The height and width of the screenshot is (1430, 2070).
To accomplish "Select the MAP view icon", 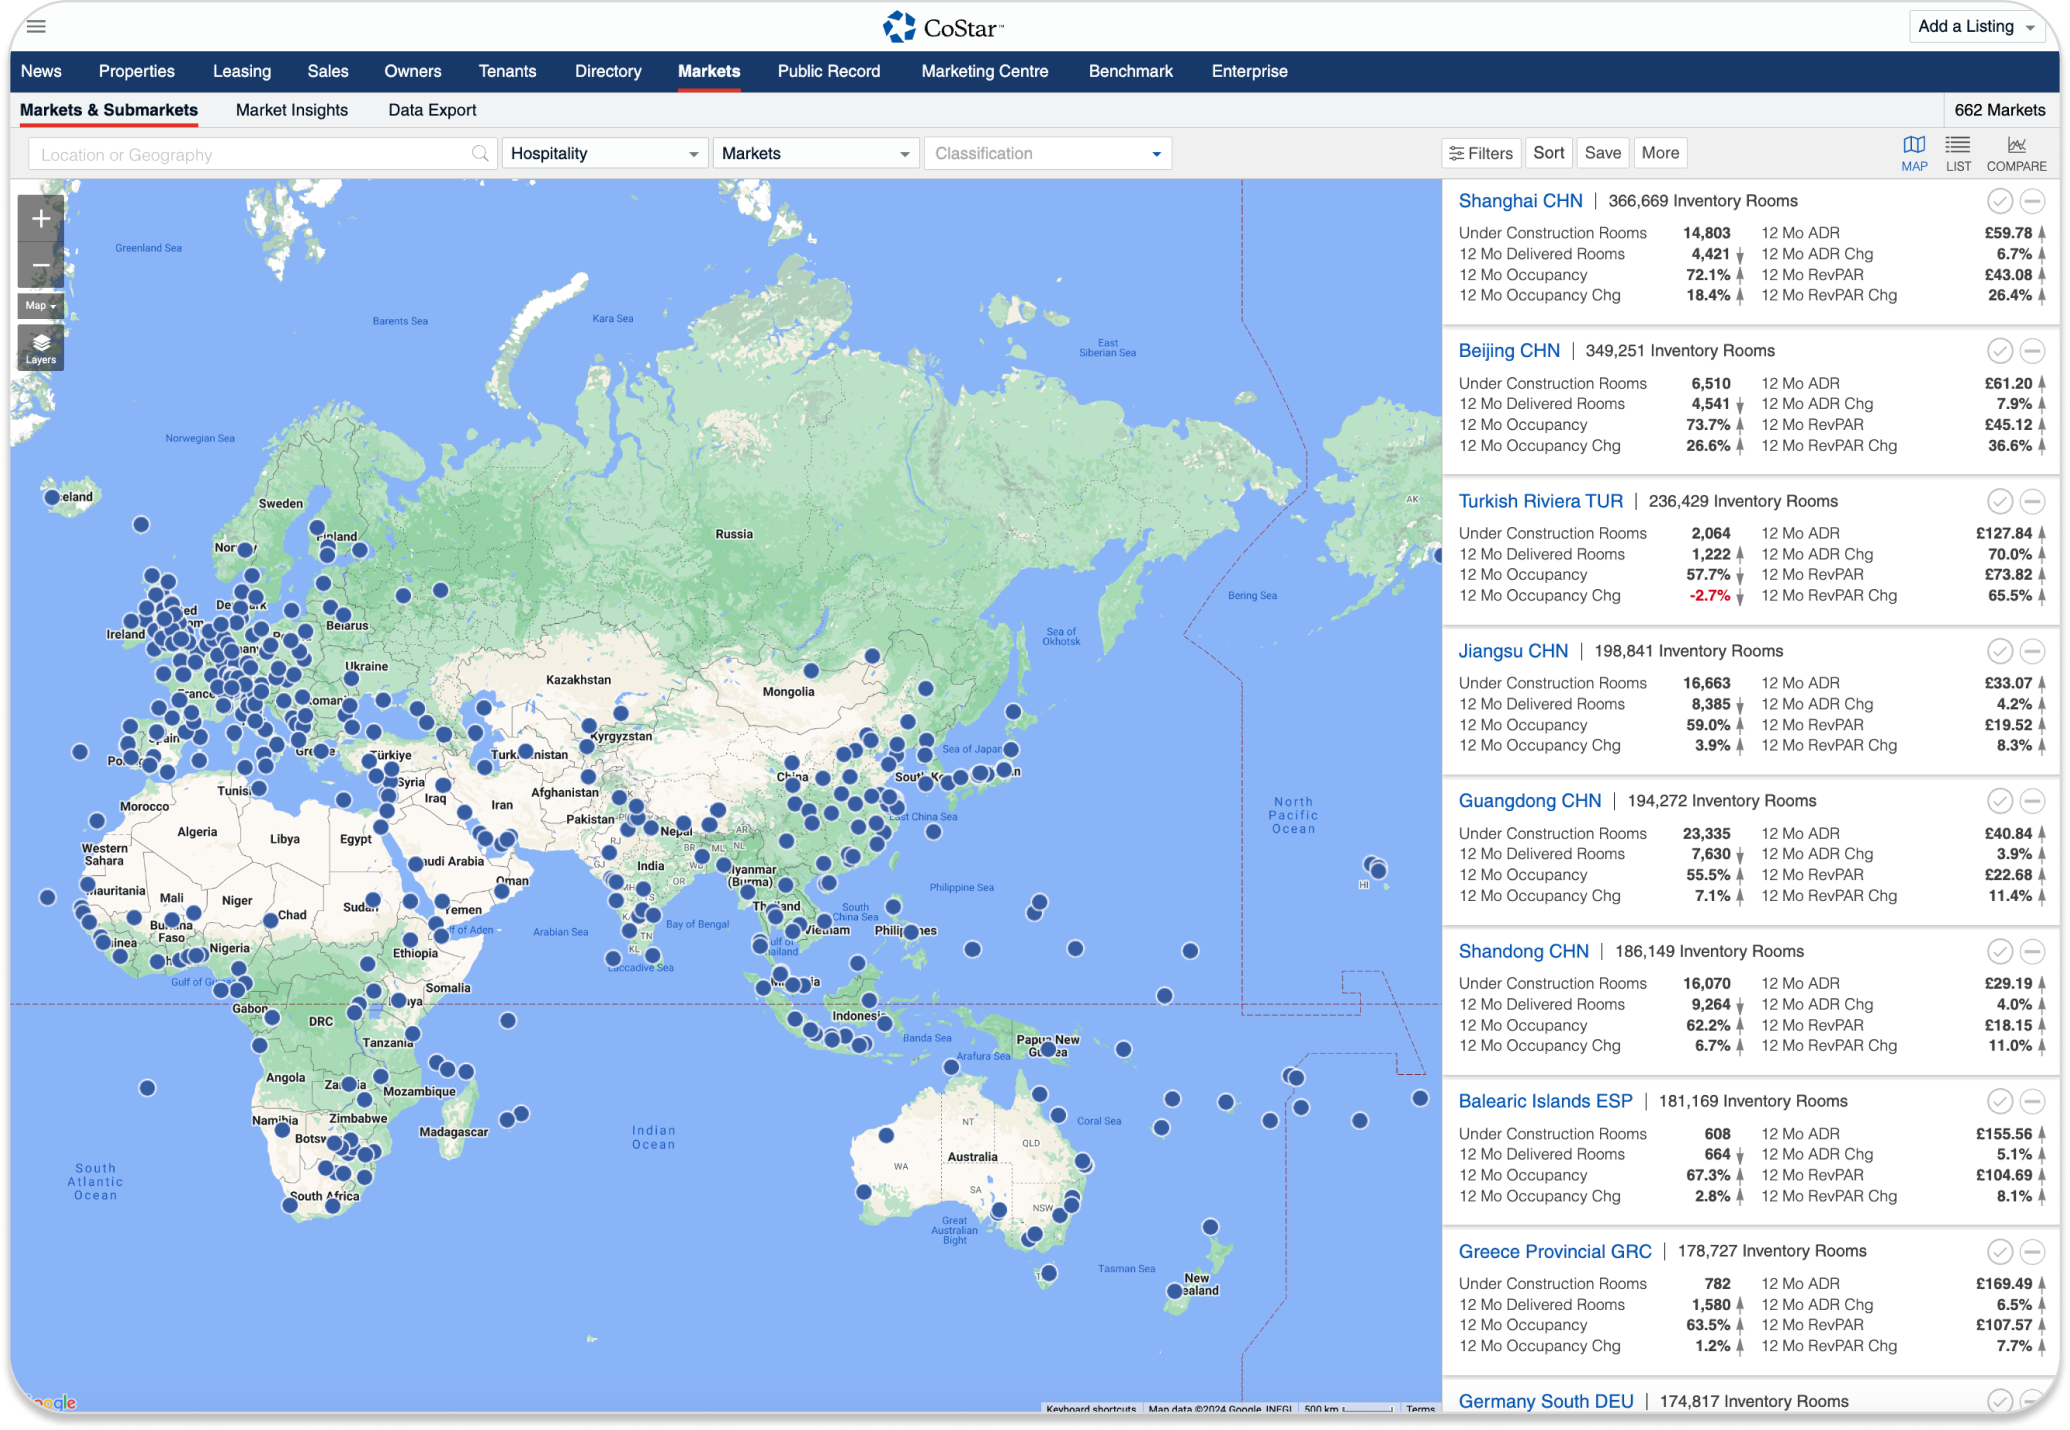I will click(1913, 152).
